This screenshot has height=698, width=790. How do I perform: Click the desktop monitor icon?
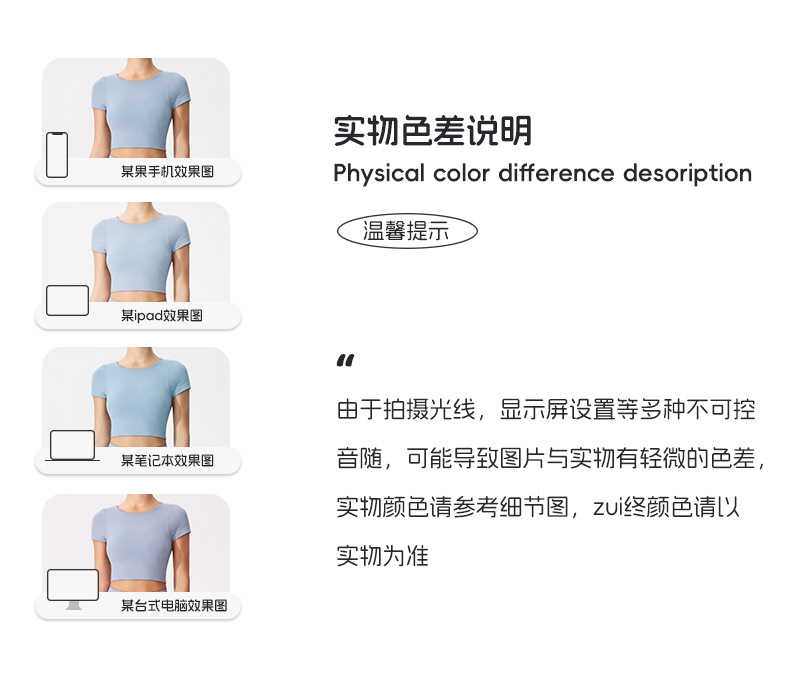coord(73,589)
